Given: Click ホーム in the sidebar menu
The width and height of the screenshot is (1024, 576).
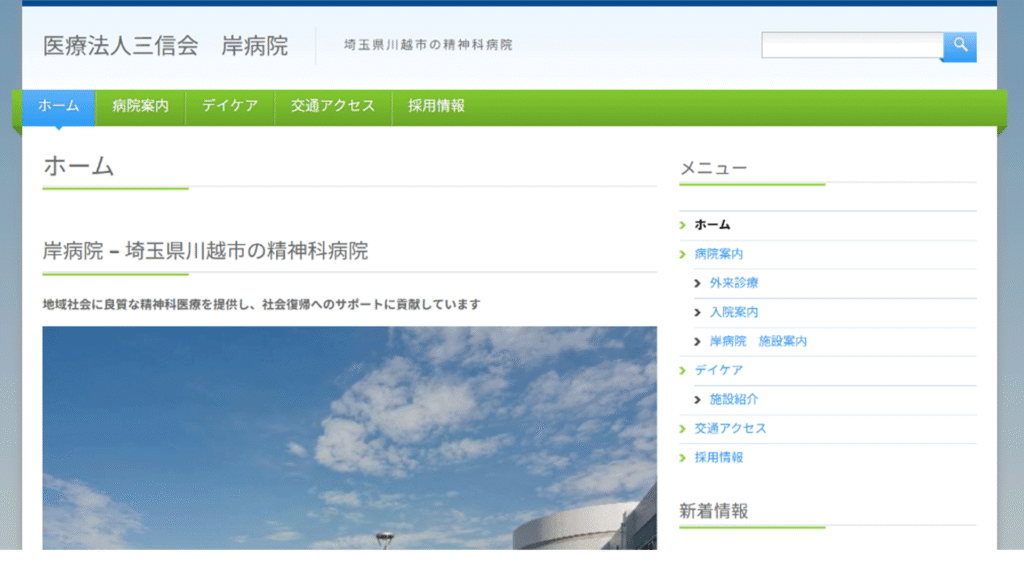Looking at the screenshot, I should click(x=712, y=225).
